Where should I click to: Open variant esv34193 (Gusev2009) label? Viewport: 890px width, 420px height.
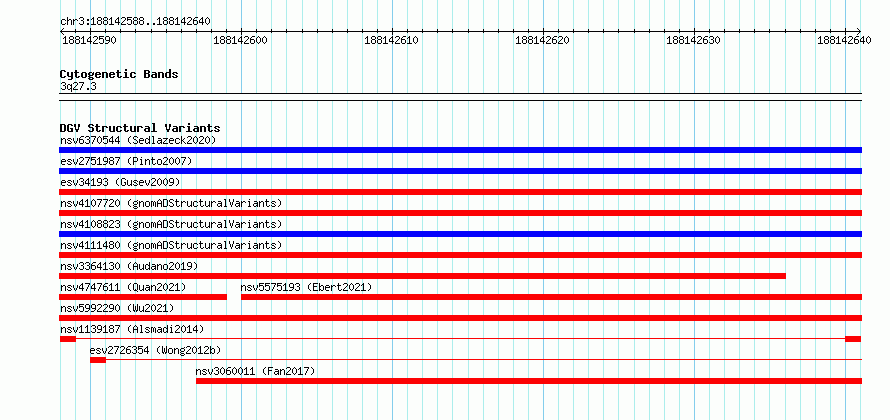click(120, 182)
